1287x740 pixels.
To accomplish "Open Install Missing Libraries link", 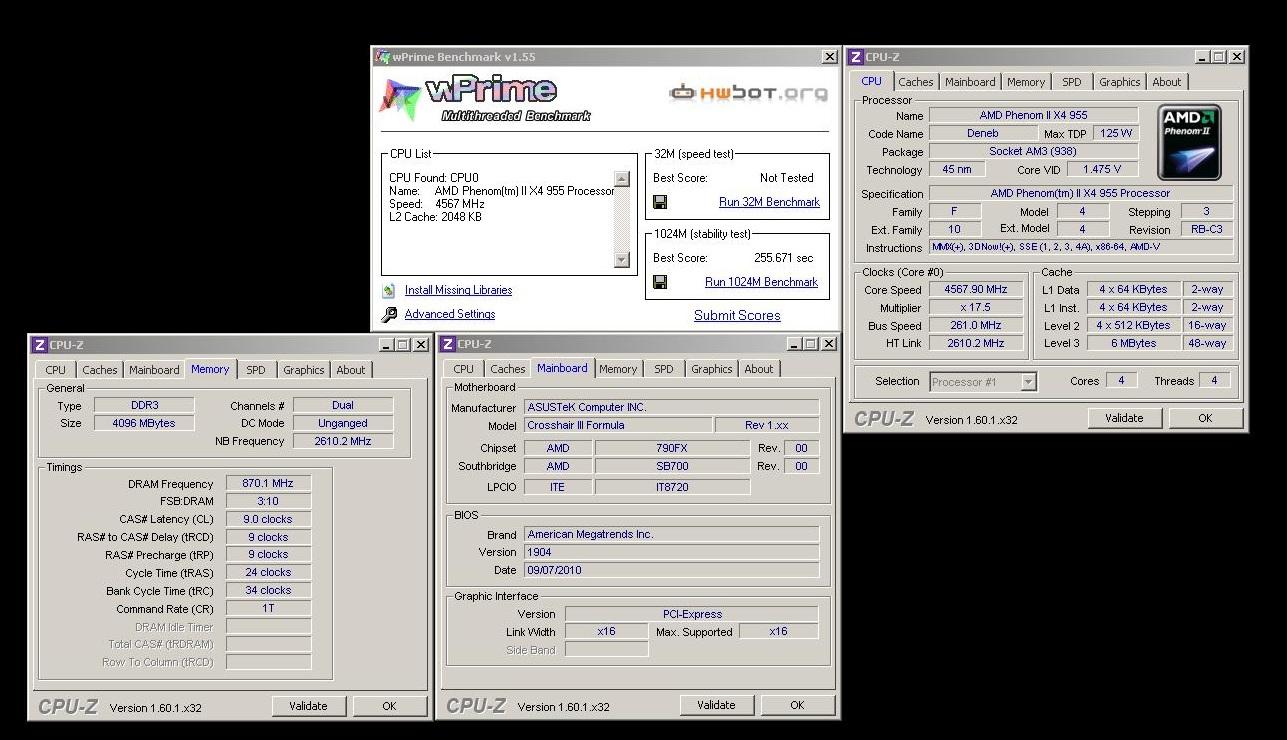I will pos(458,290).
